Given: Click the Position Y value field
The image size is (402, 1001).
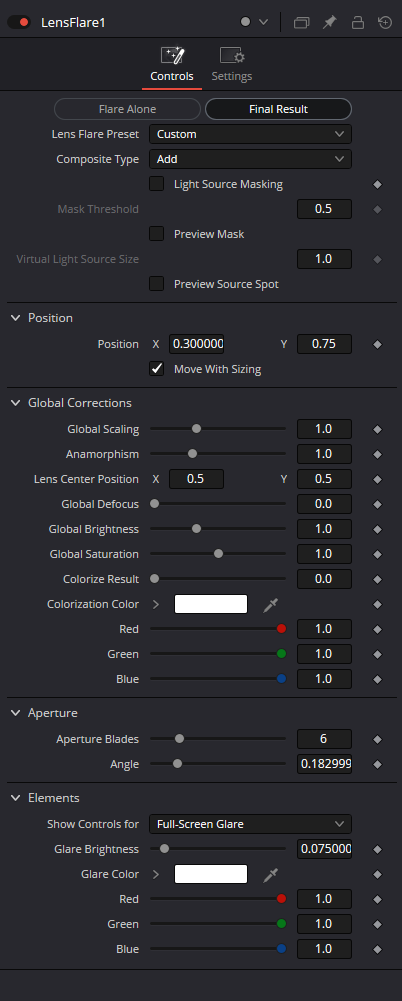Looking at the screenshot, I should (x=324, y=343).
